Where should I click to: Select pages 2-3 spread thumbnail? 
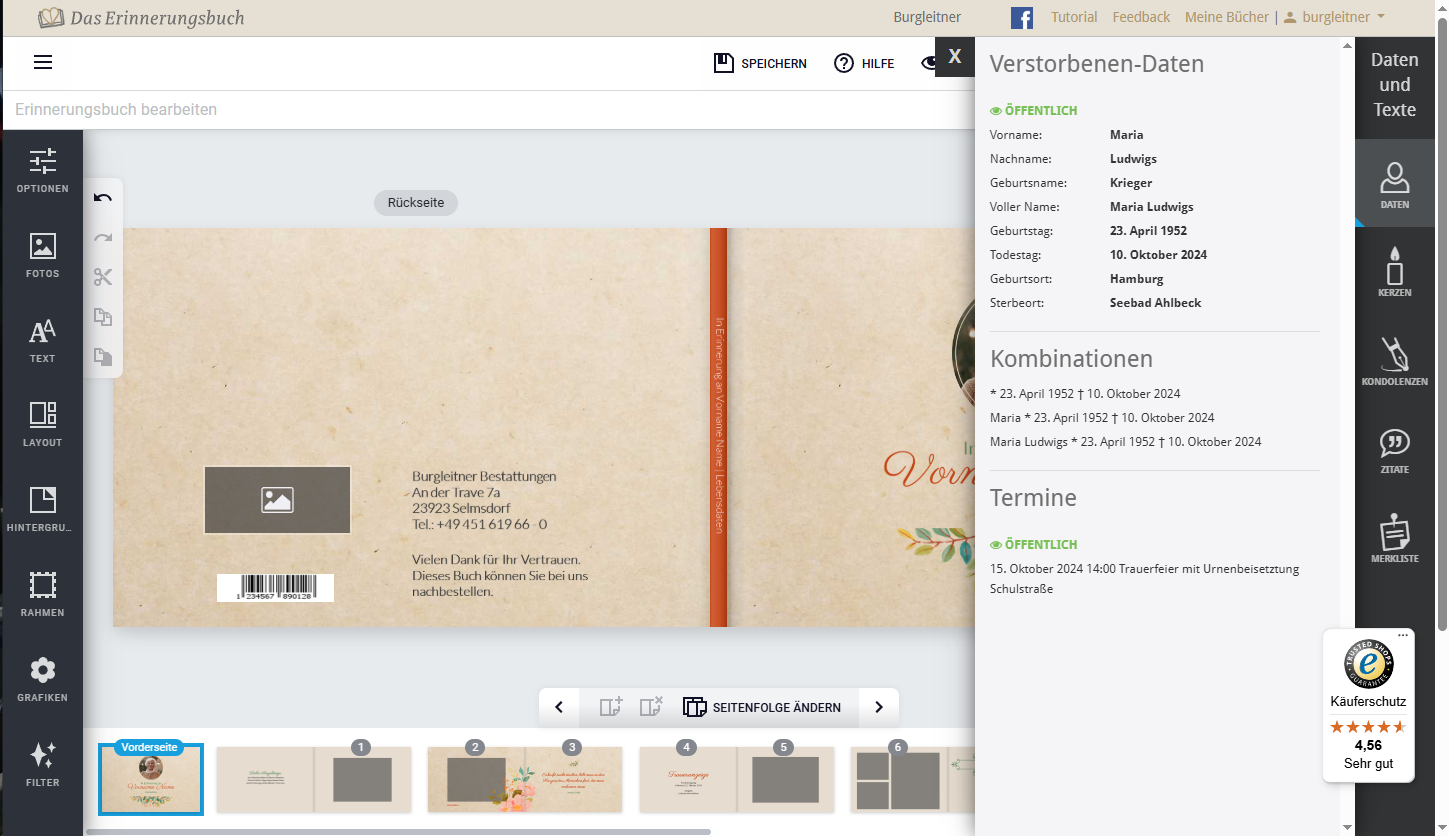[525, 780]
